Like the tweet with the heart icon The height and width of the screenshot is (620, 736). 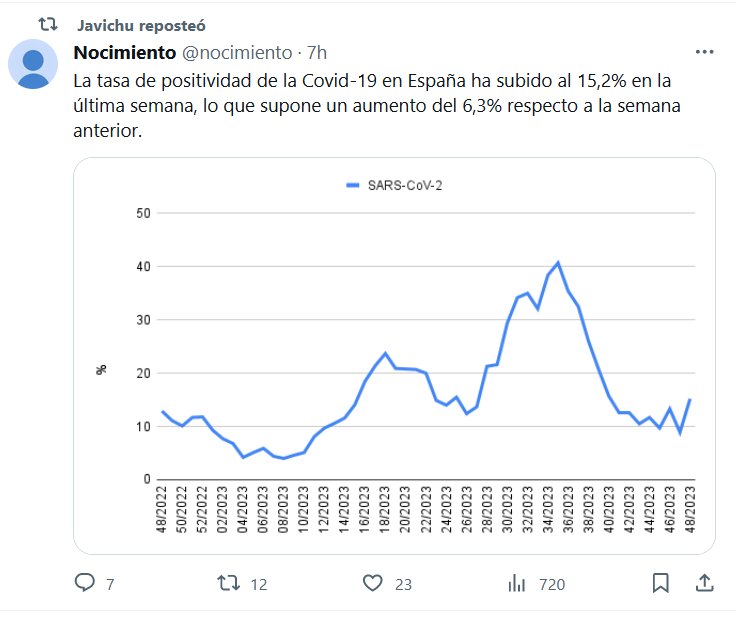(373, 583)
